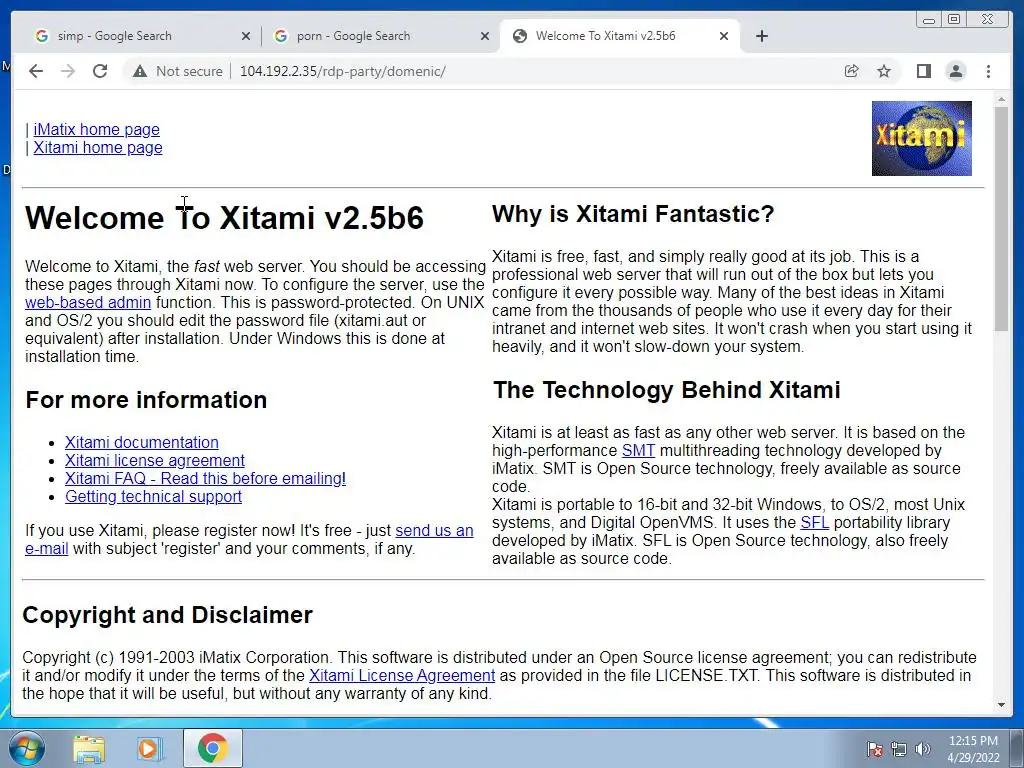Open the Chrome profile avatar
The height and width of the screenshot is (768, 1024).
955,71
